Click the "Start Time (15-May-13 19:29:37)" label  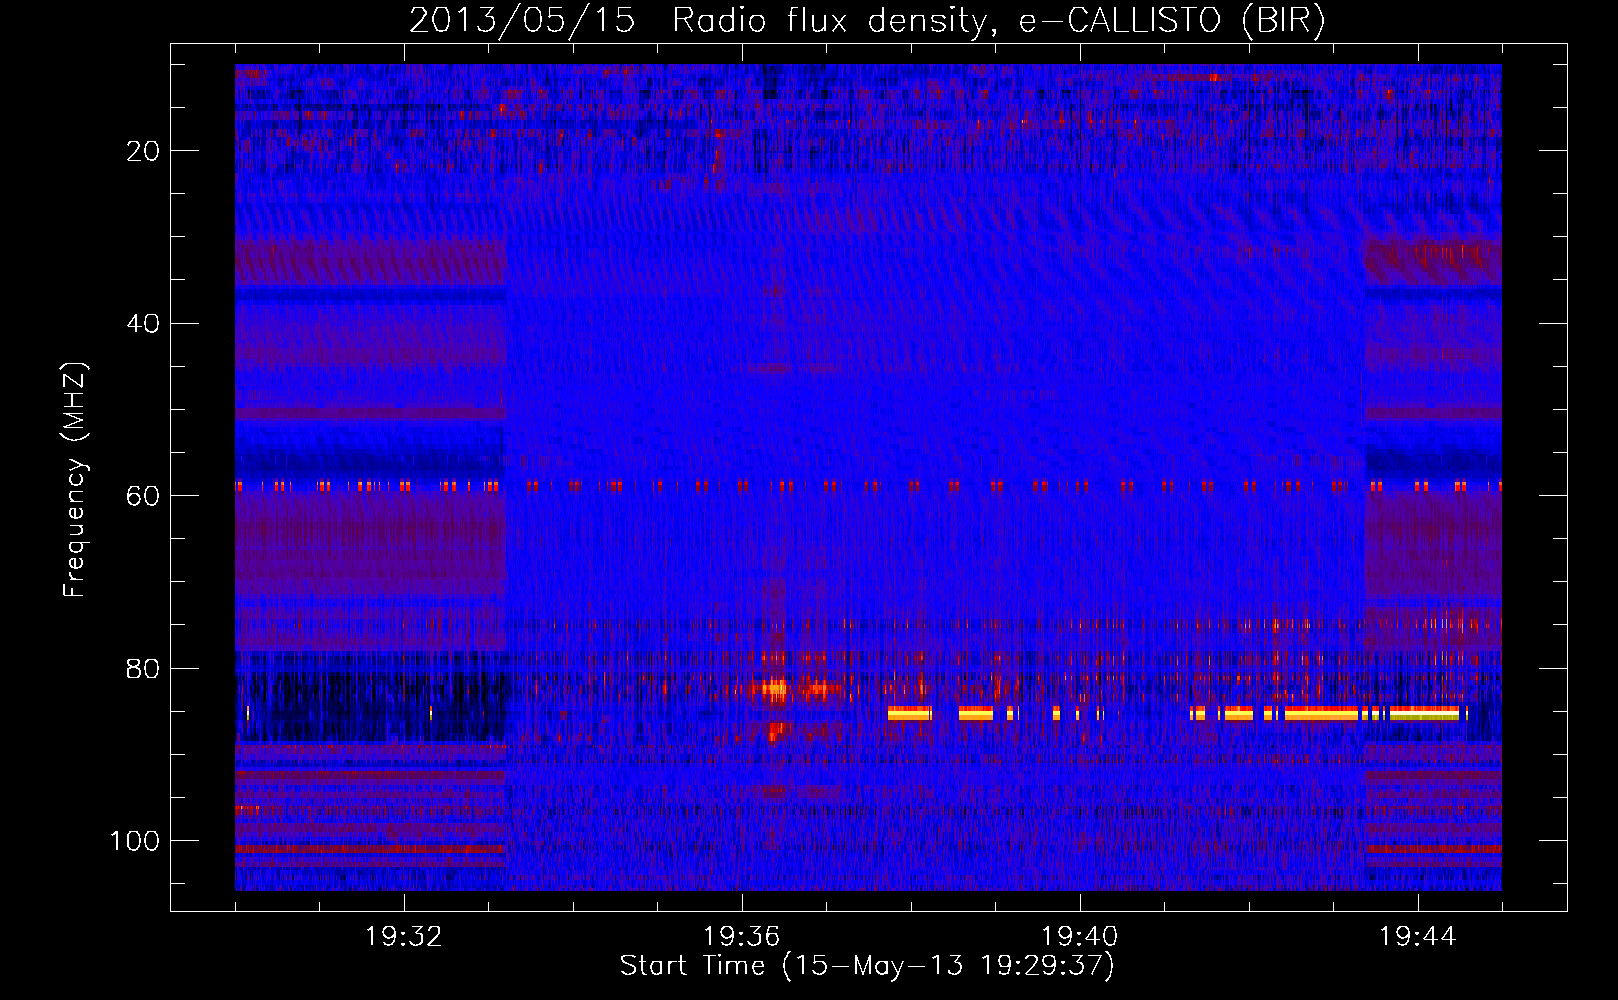pyautogui.click(x=867, y=965)
